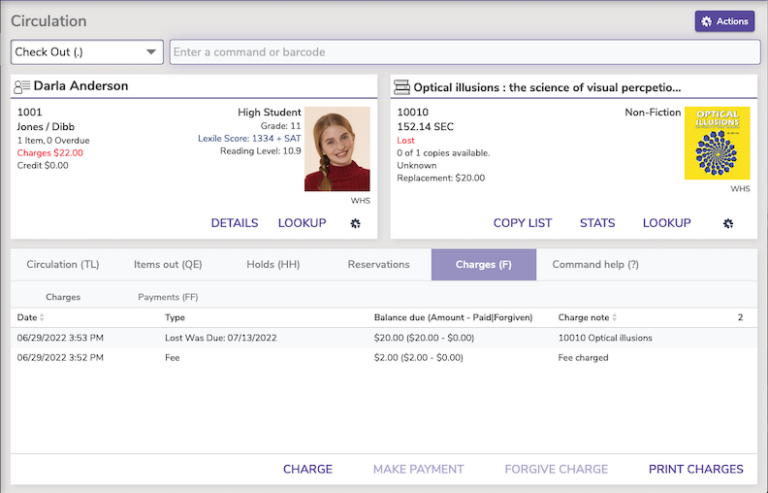Show the Command help (?) tab

click(x=595, y=264)
